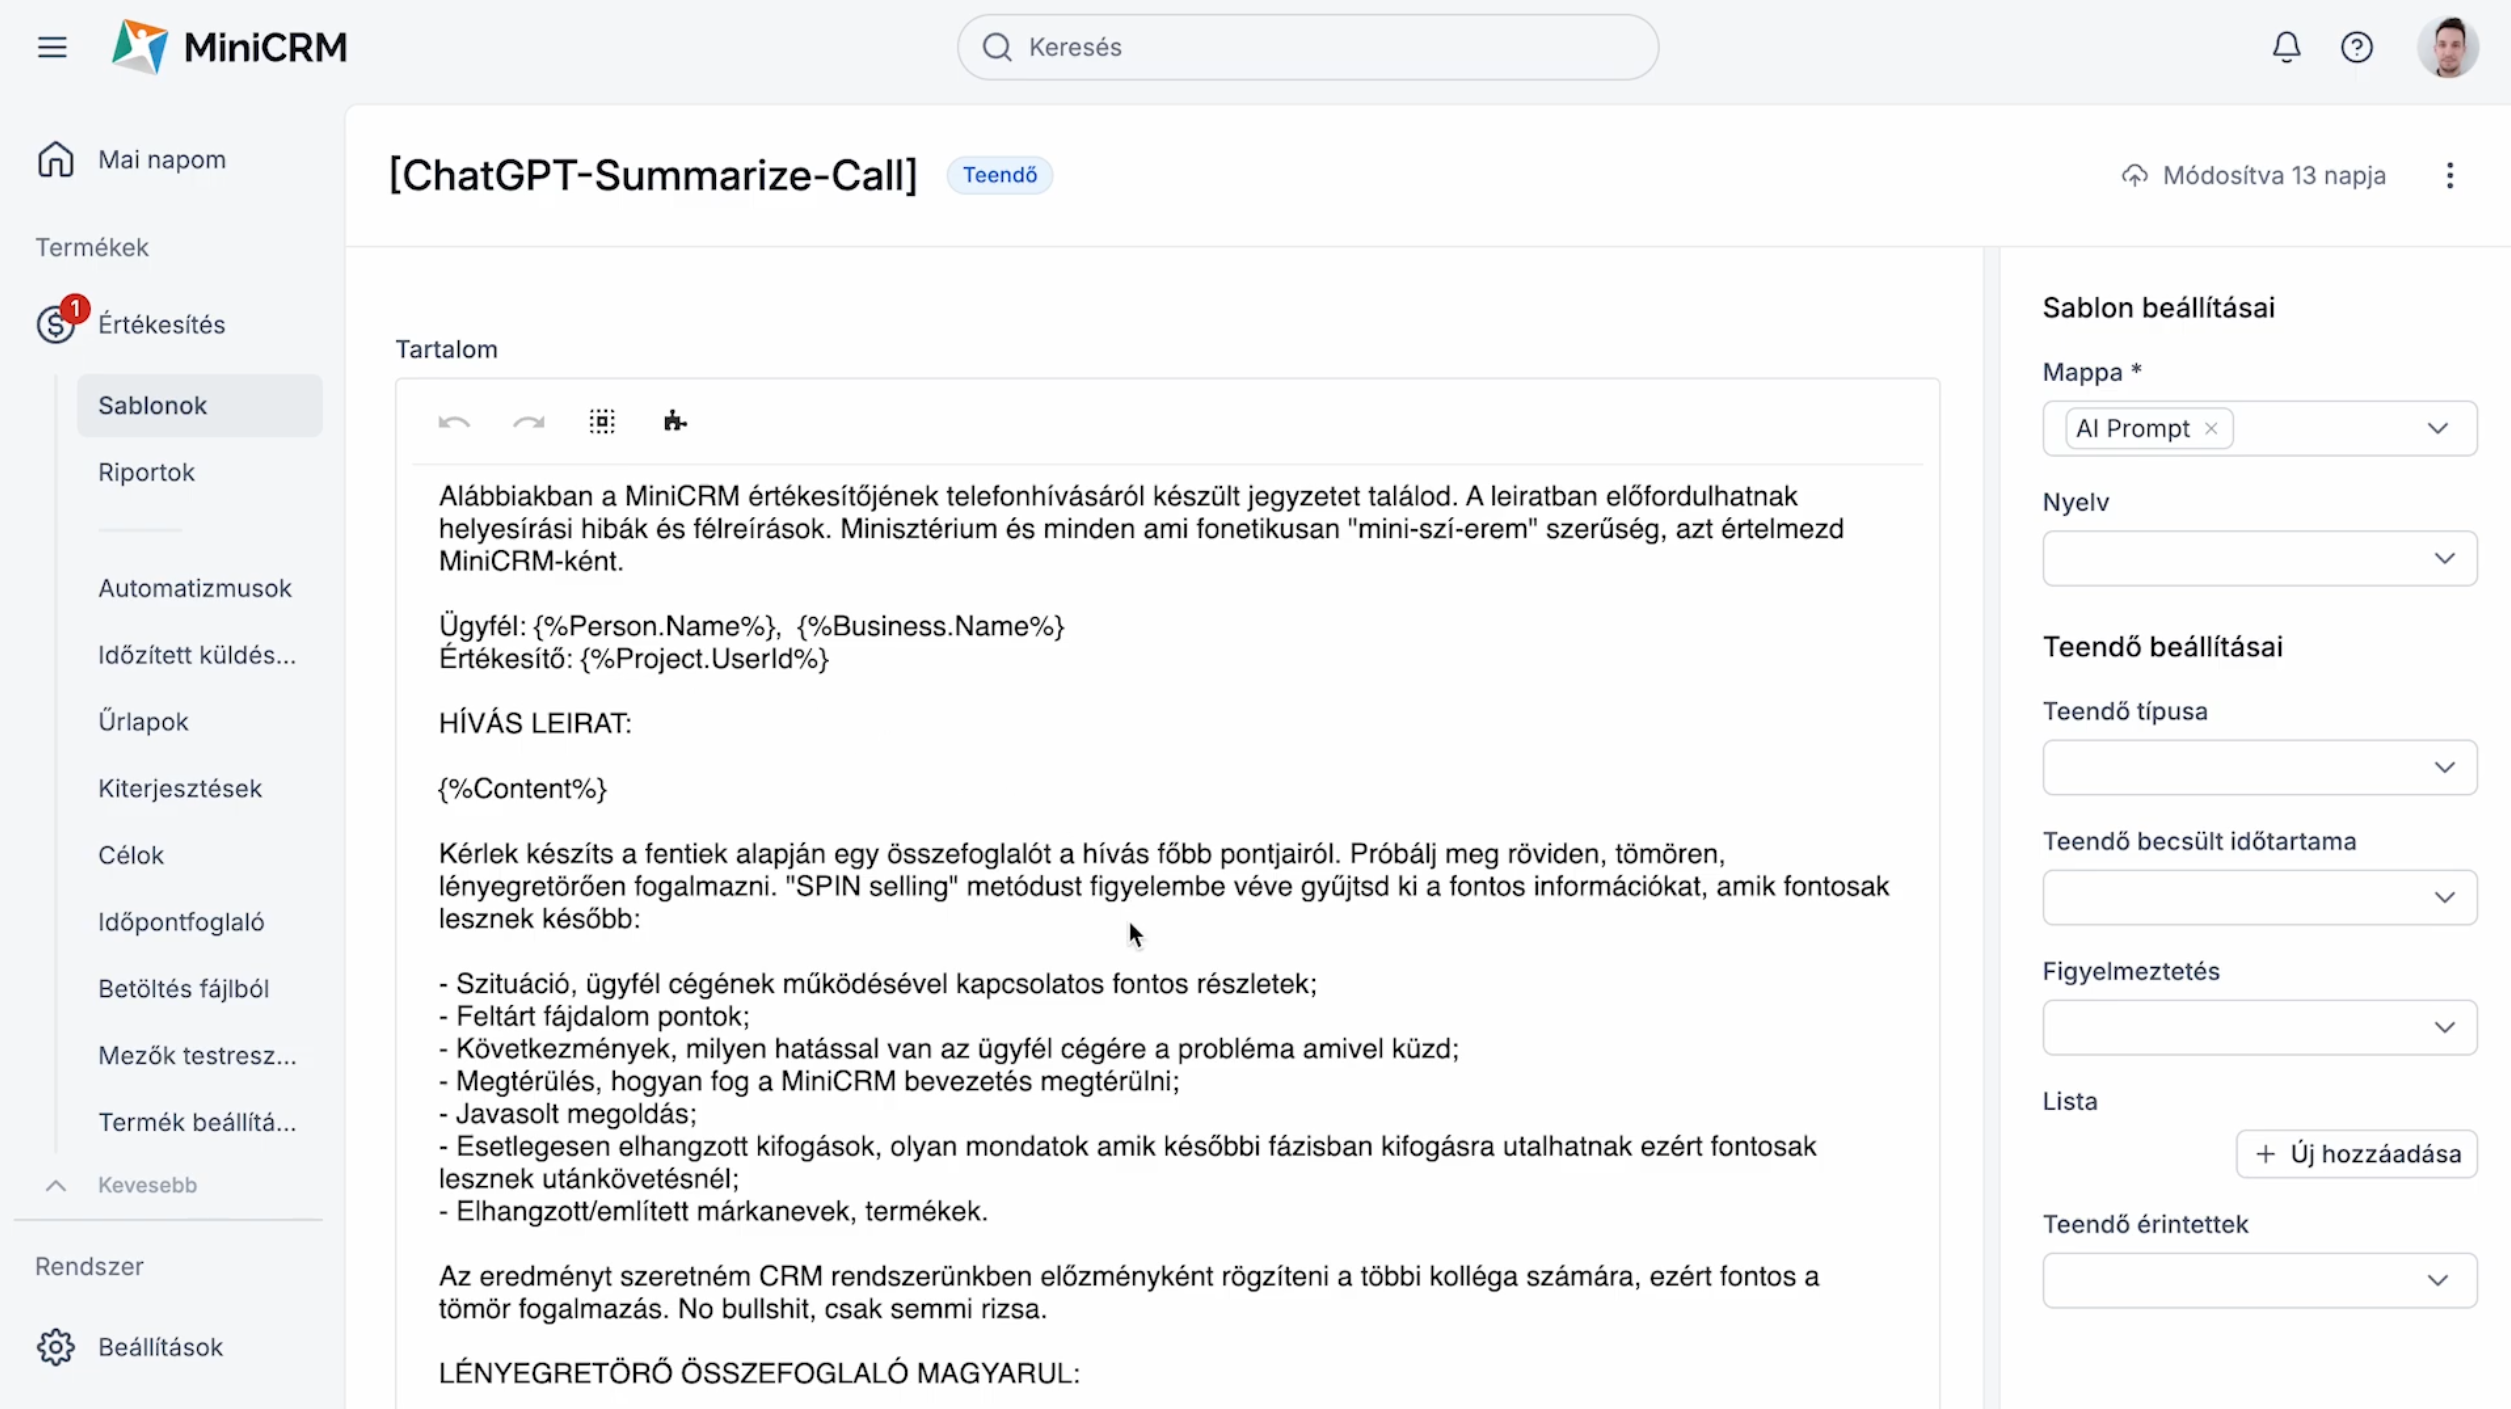Click the Beállítások gear icon
Screen dimensions: 2511x1409
click(x=56, y=1347)
